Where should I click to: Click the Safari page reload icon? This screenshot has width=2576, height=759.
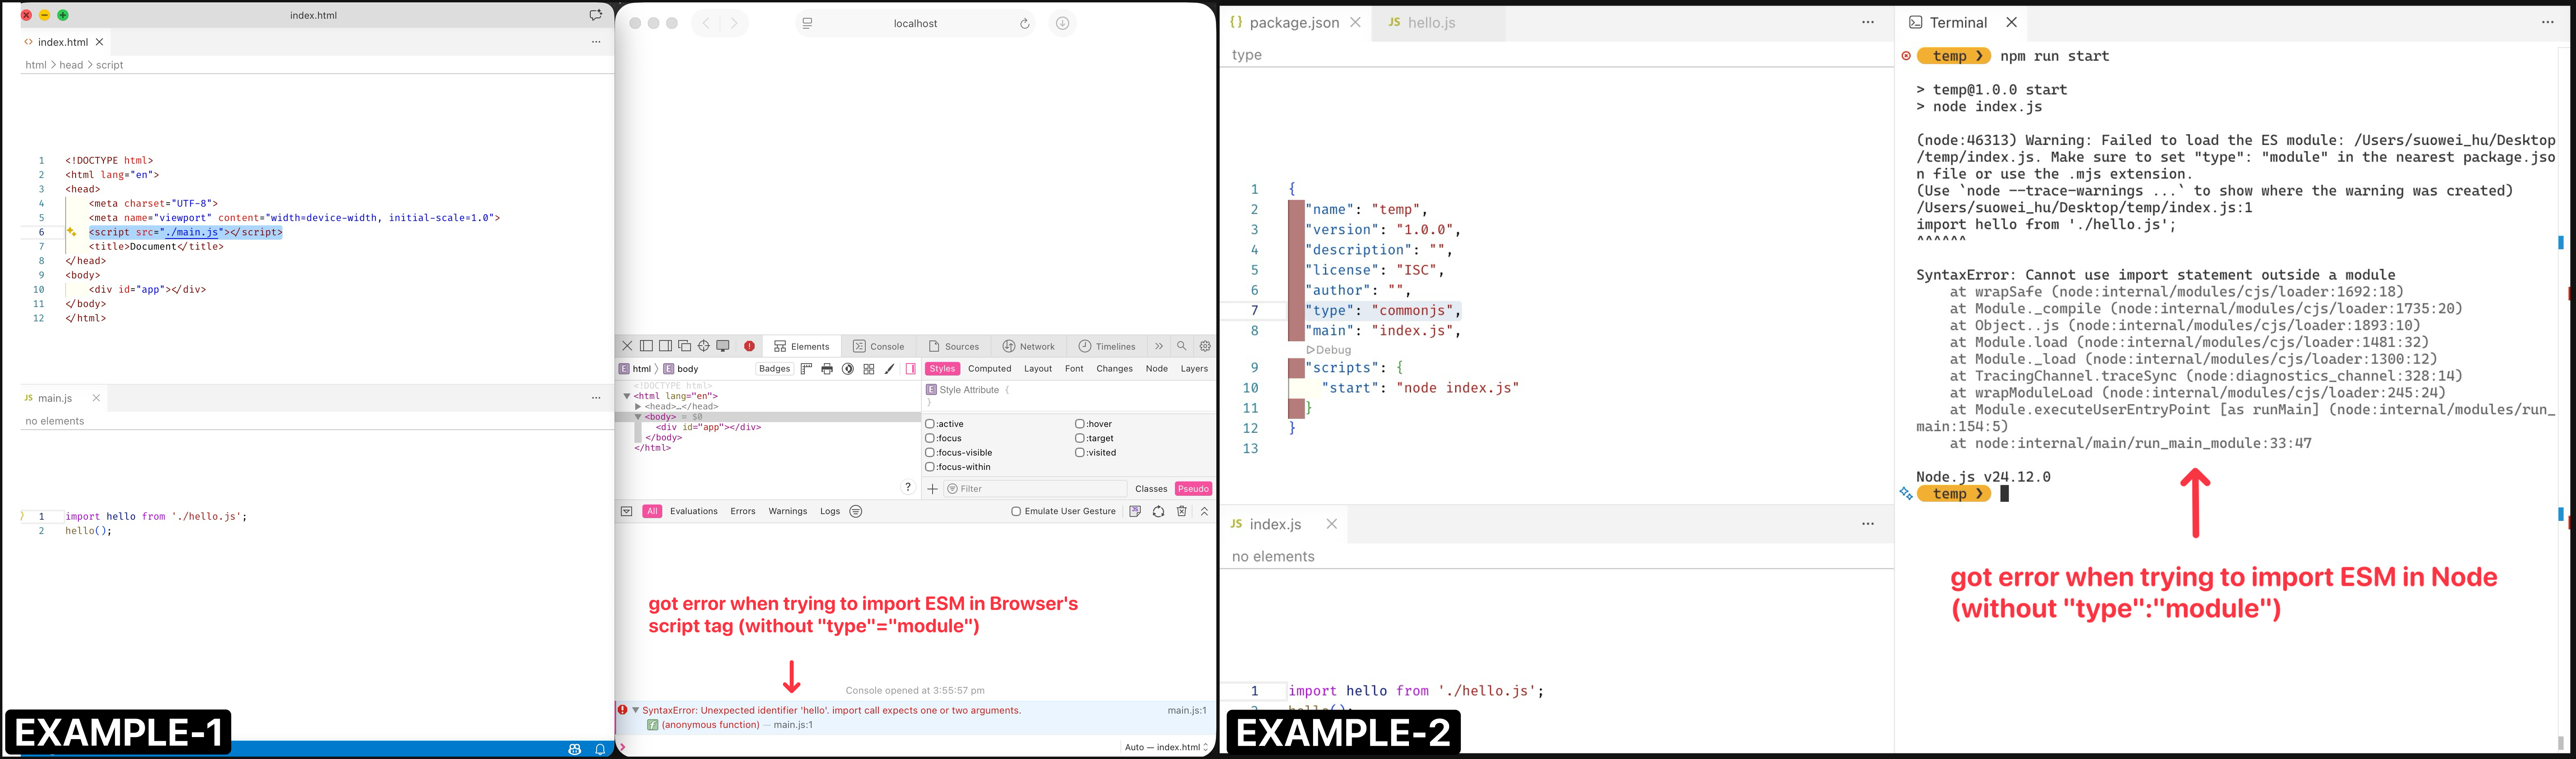tap(1024, 24)
